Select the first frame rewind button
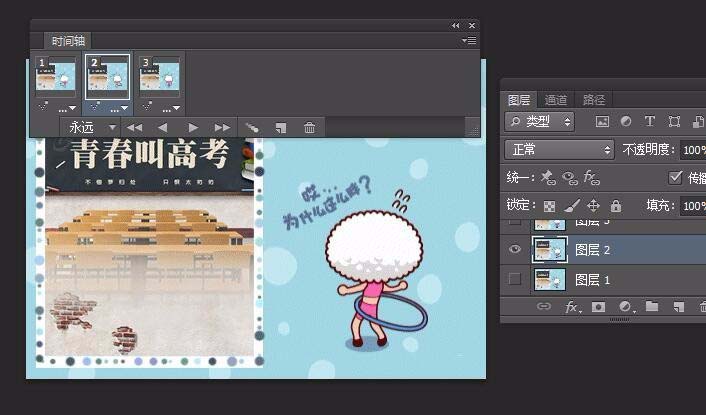The width and height of the screenshot is (706, 415). [x=134, y=128]
